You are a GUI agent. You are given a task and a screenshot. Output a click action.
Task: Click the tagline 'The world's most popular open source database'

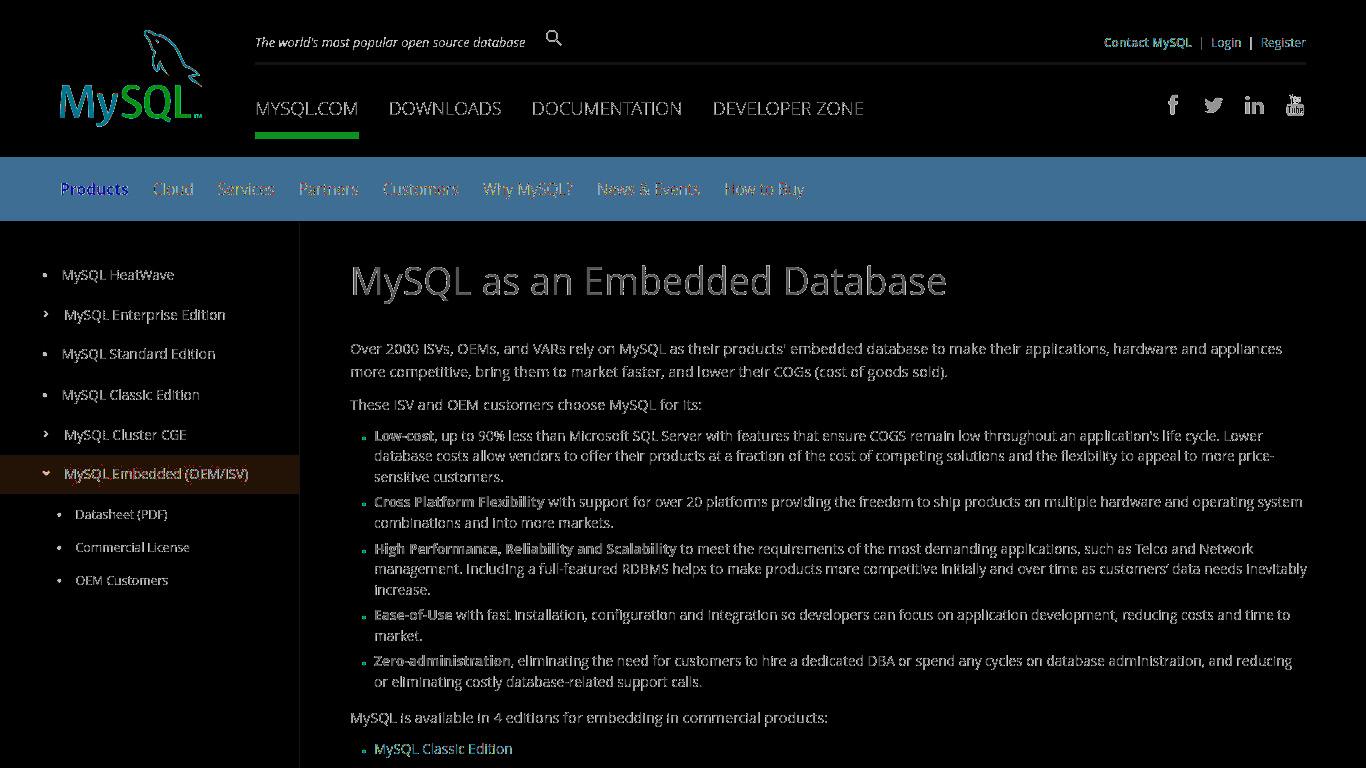[390, 42]
